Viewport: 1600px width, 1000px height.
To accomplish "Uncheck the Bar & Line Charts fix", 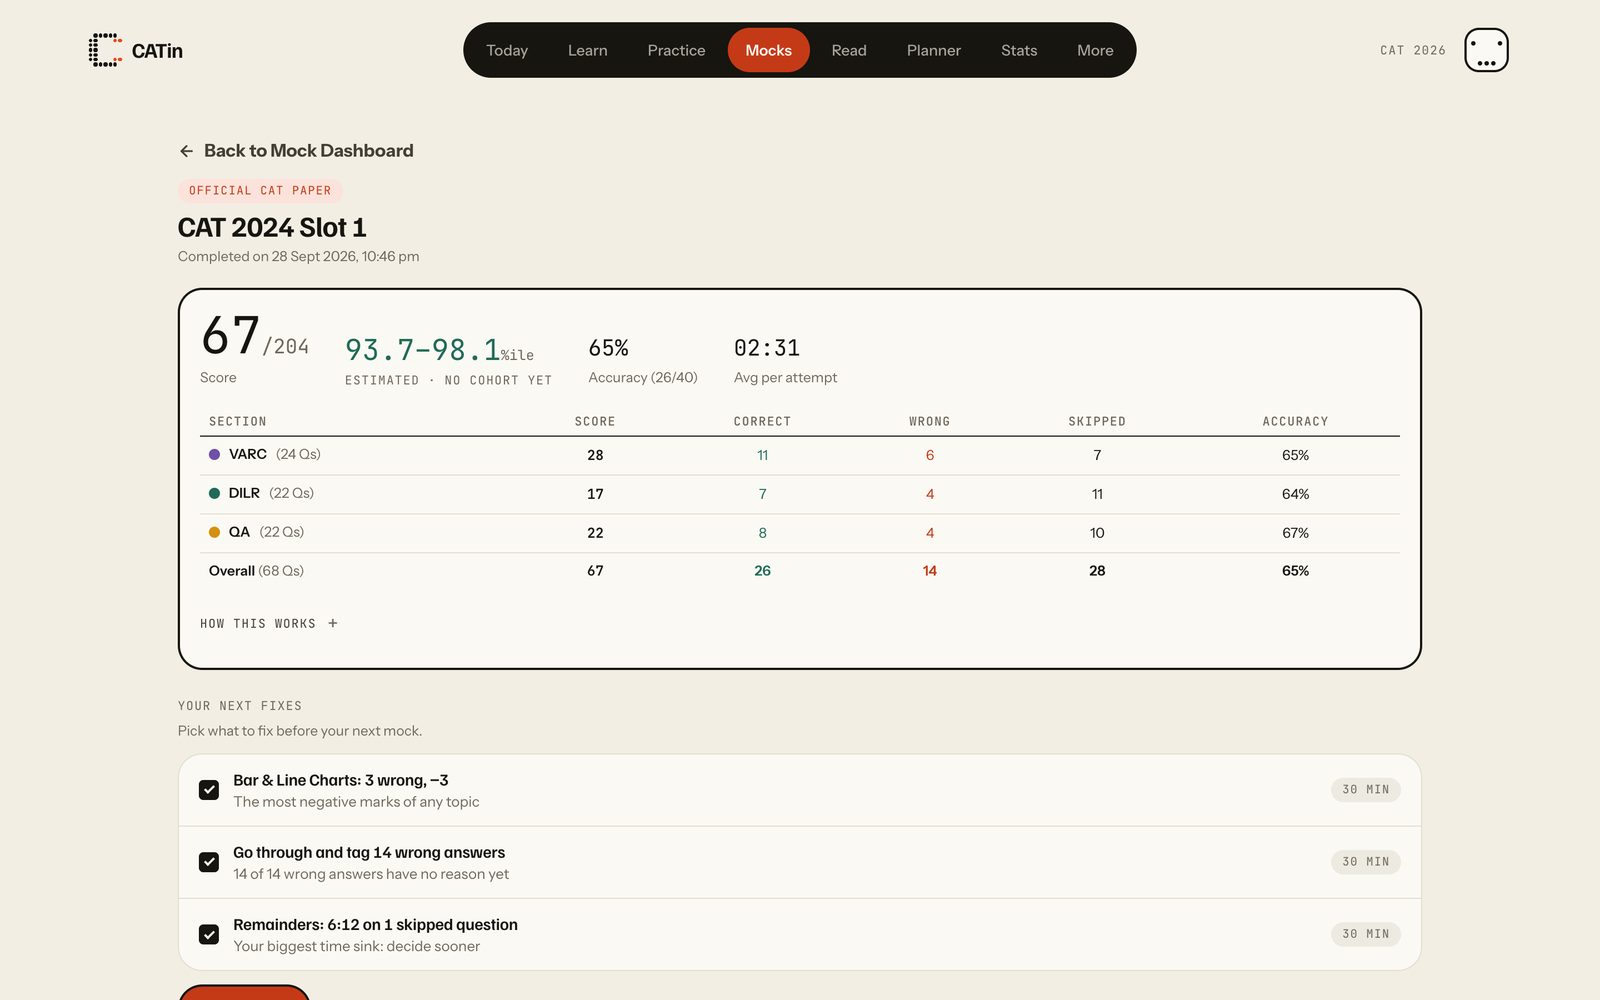I will coord(209,790).
